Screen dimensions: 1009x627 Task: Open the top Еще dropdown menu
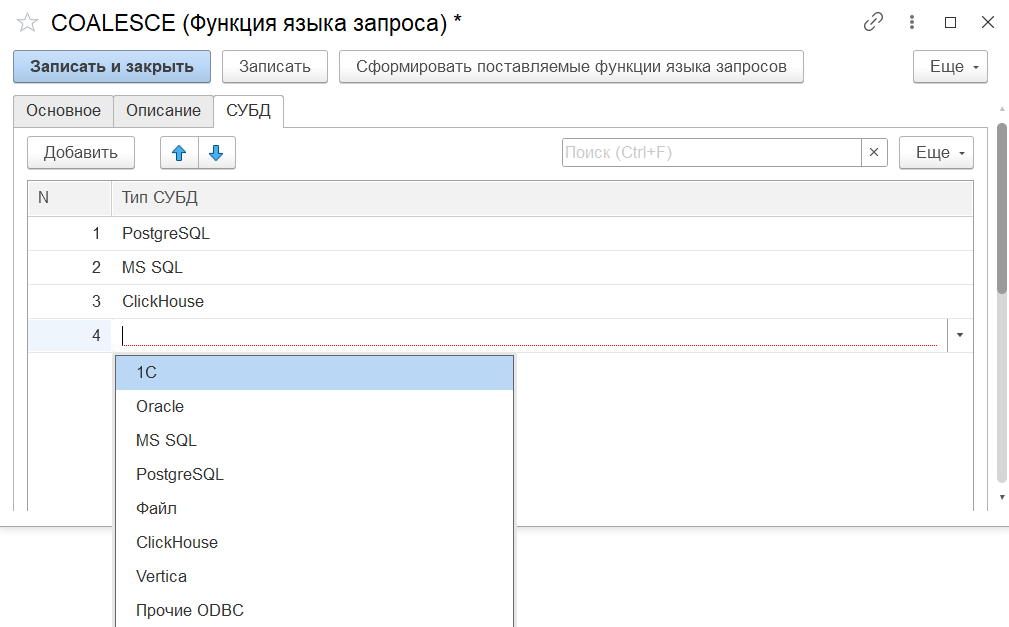click(950, 67)
